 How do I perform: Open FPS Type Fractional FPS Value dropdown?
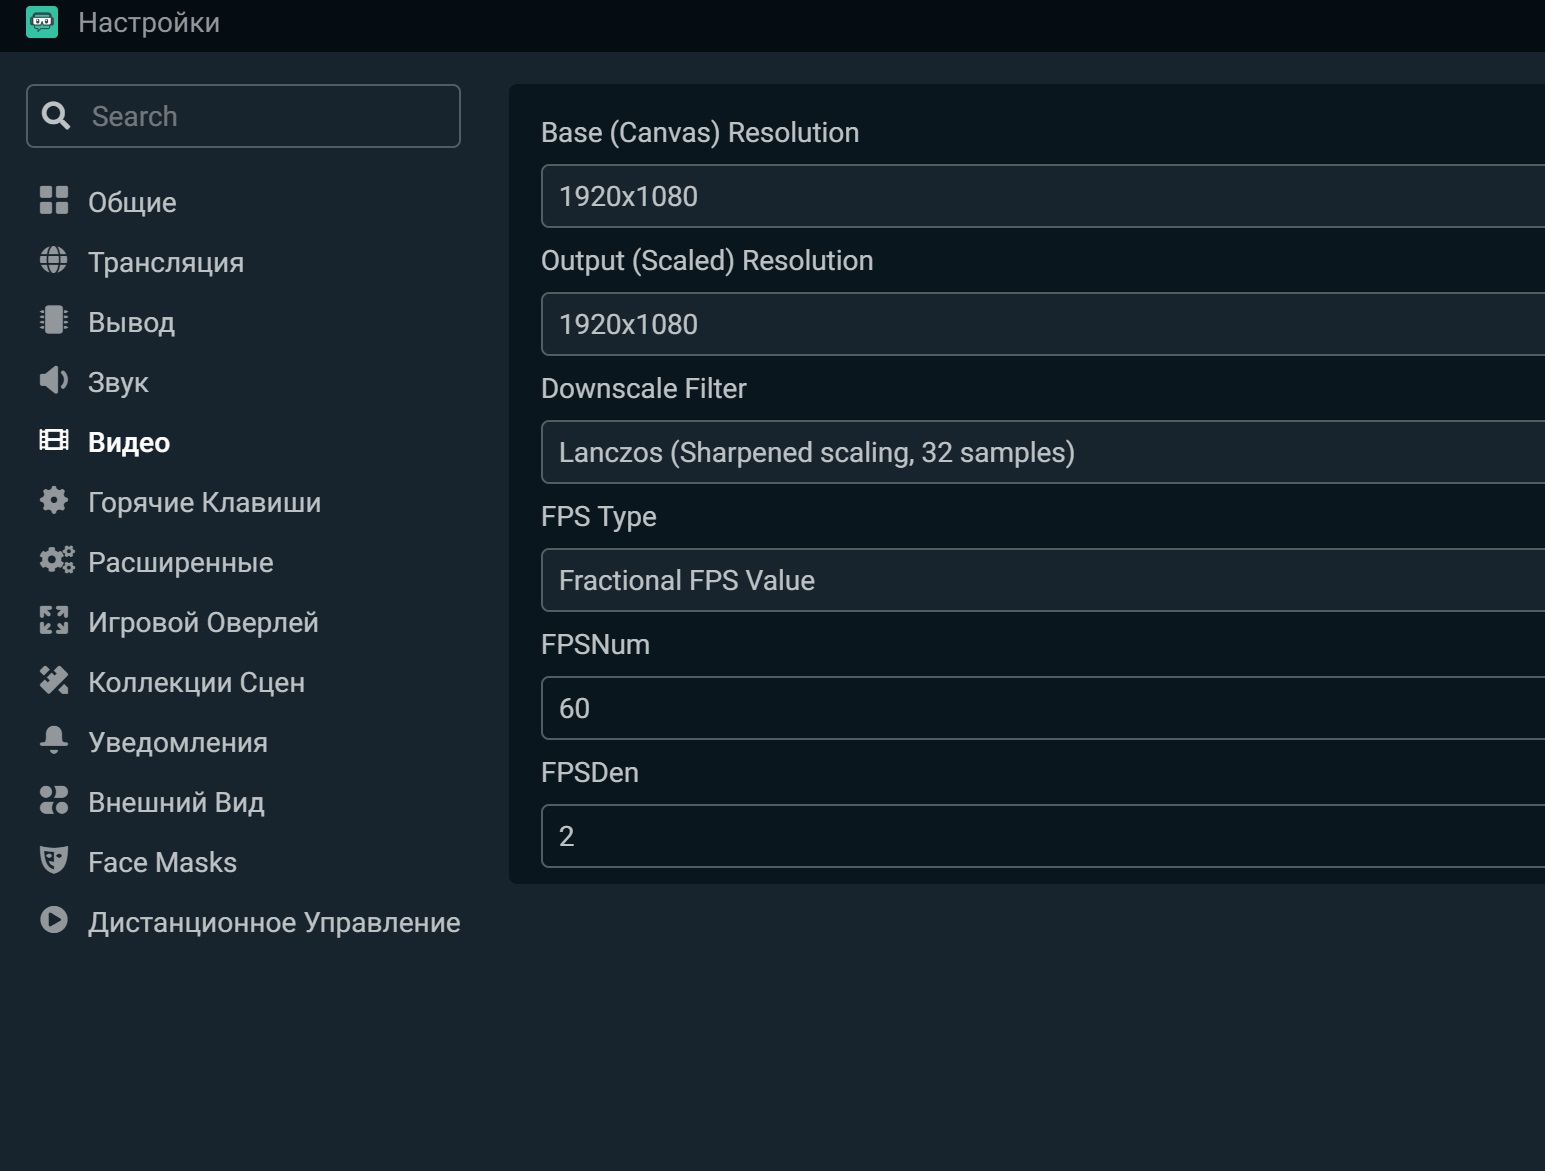(1043, 580)
